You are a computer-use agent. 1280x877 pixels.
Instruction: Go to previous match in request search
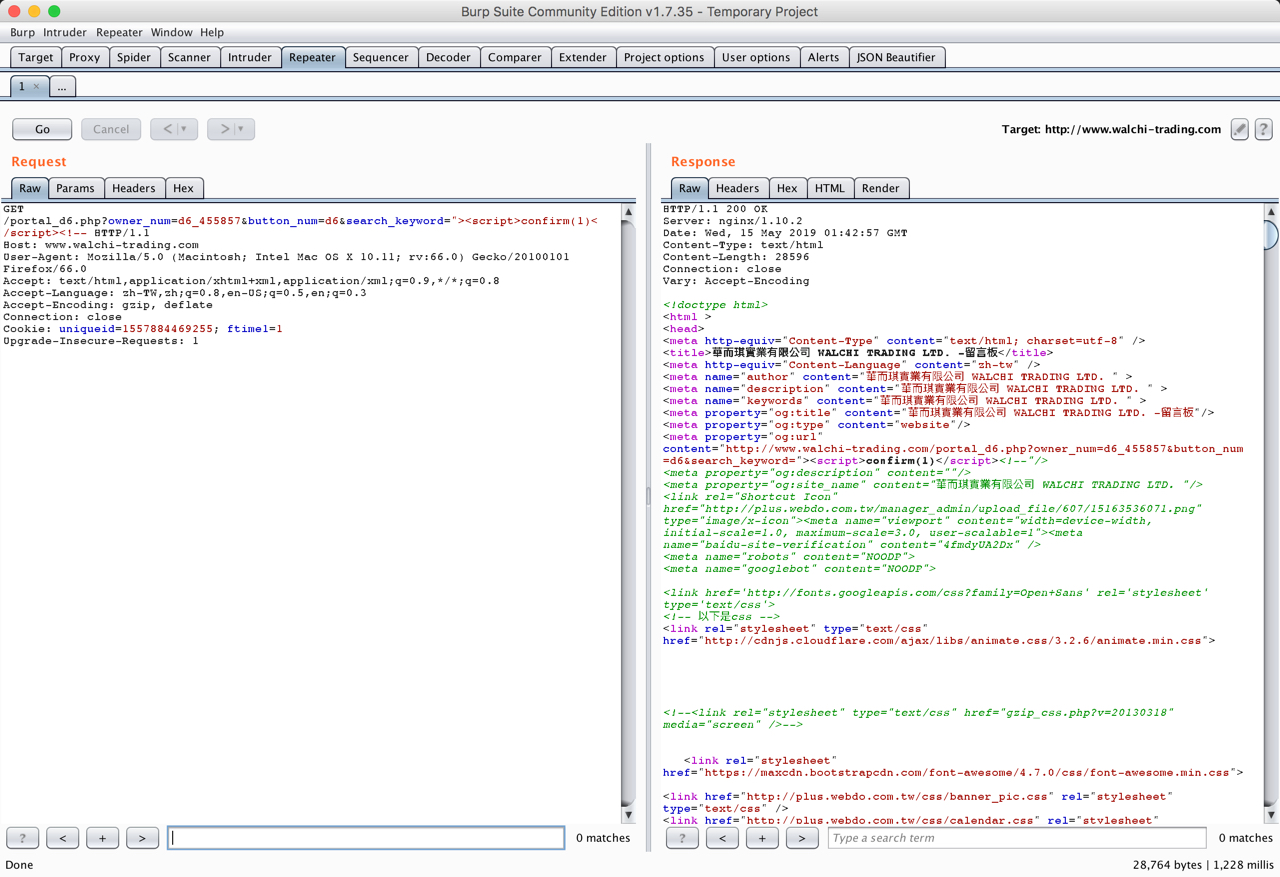pos(63,838)
